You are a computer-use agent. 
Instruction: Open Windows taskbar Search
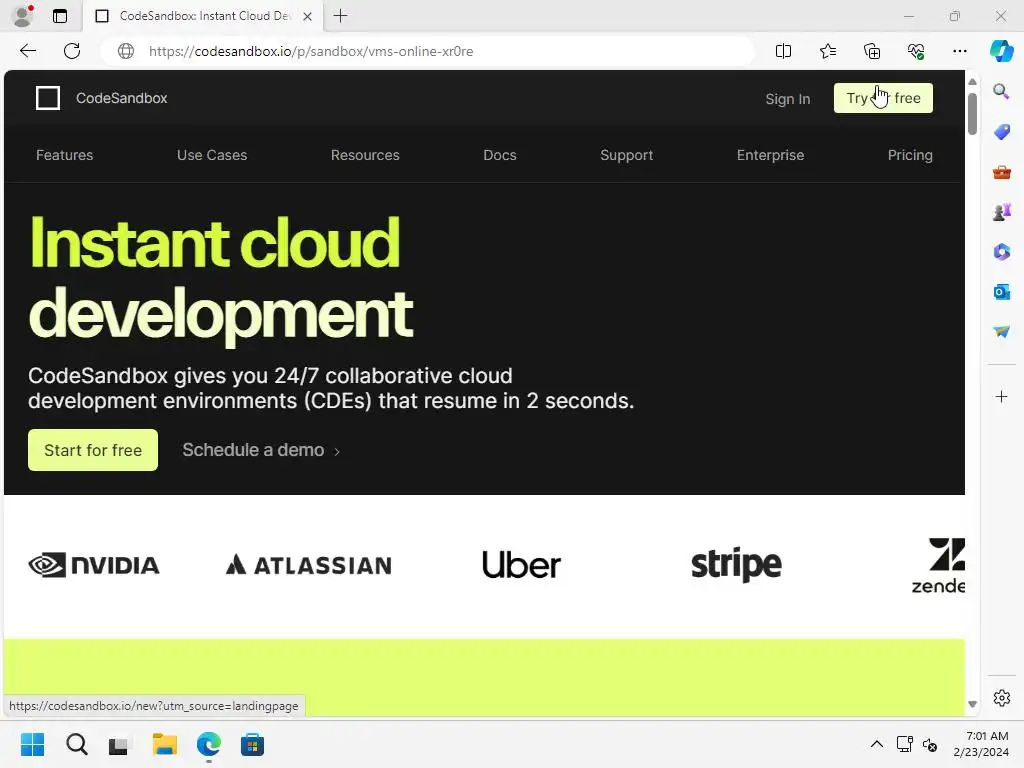click(76, 744)
